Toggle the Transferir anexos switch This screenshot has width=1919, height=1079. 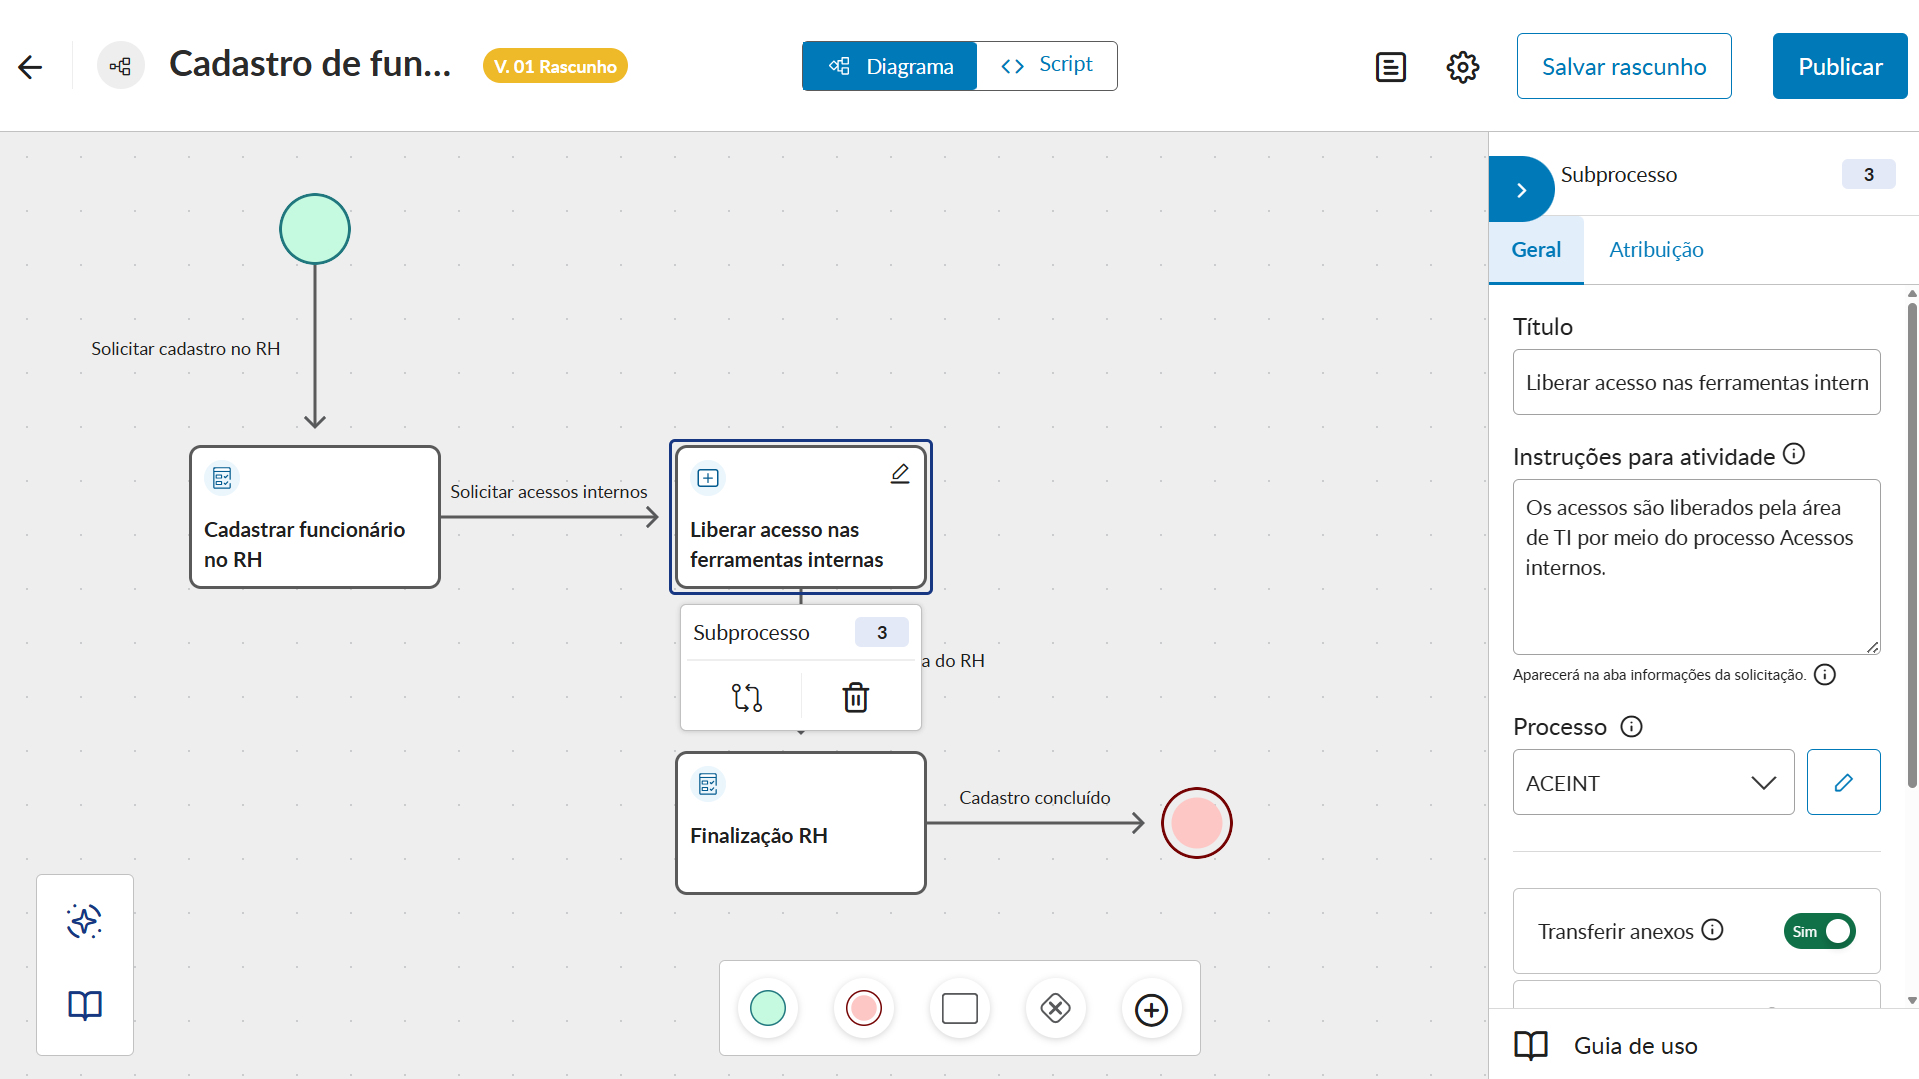1819,931
